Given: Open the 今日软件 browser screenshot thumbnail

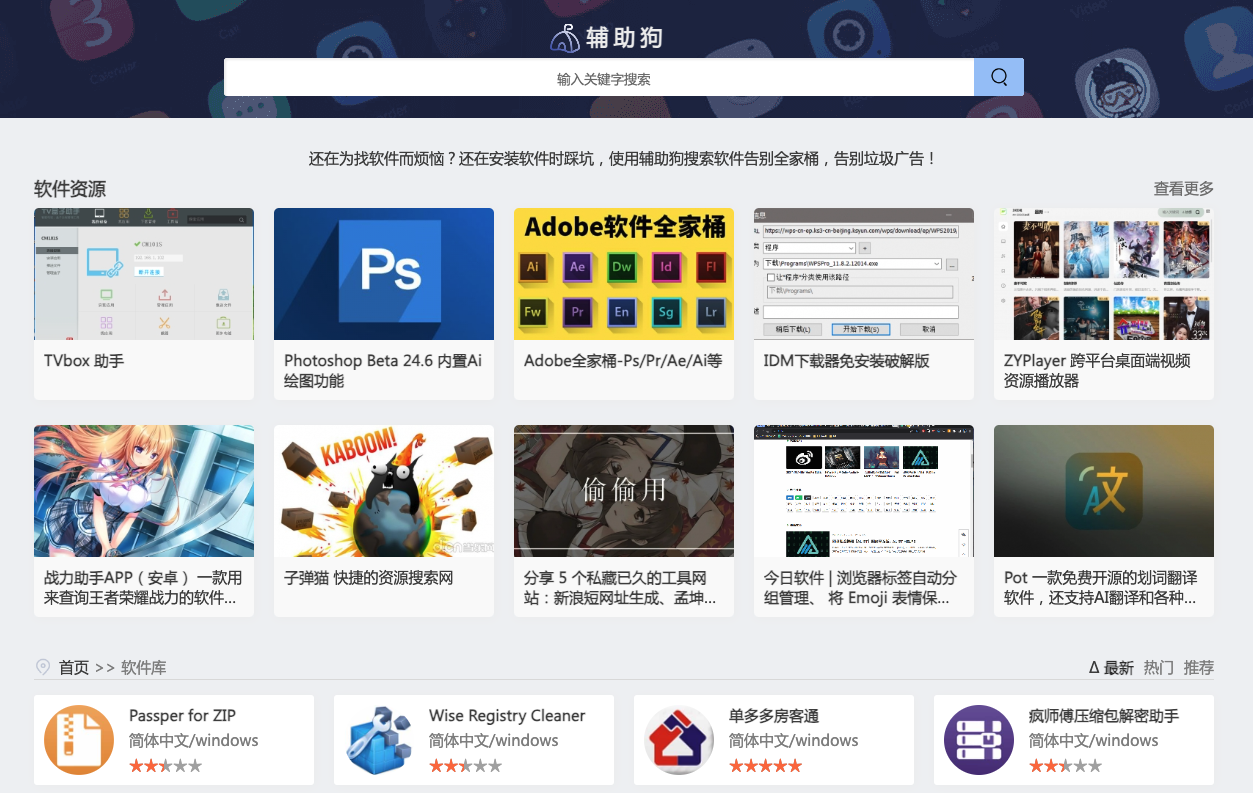Looking at the screenshot, I should (864, 491).
